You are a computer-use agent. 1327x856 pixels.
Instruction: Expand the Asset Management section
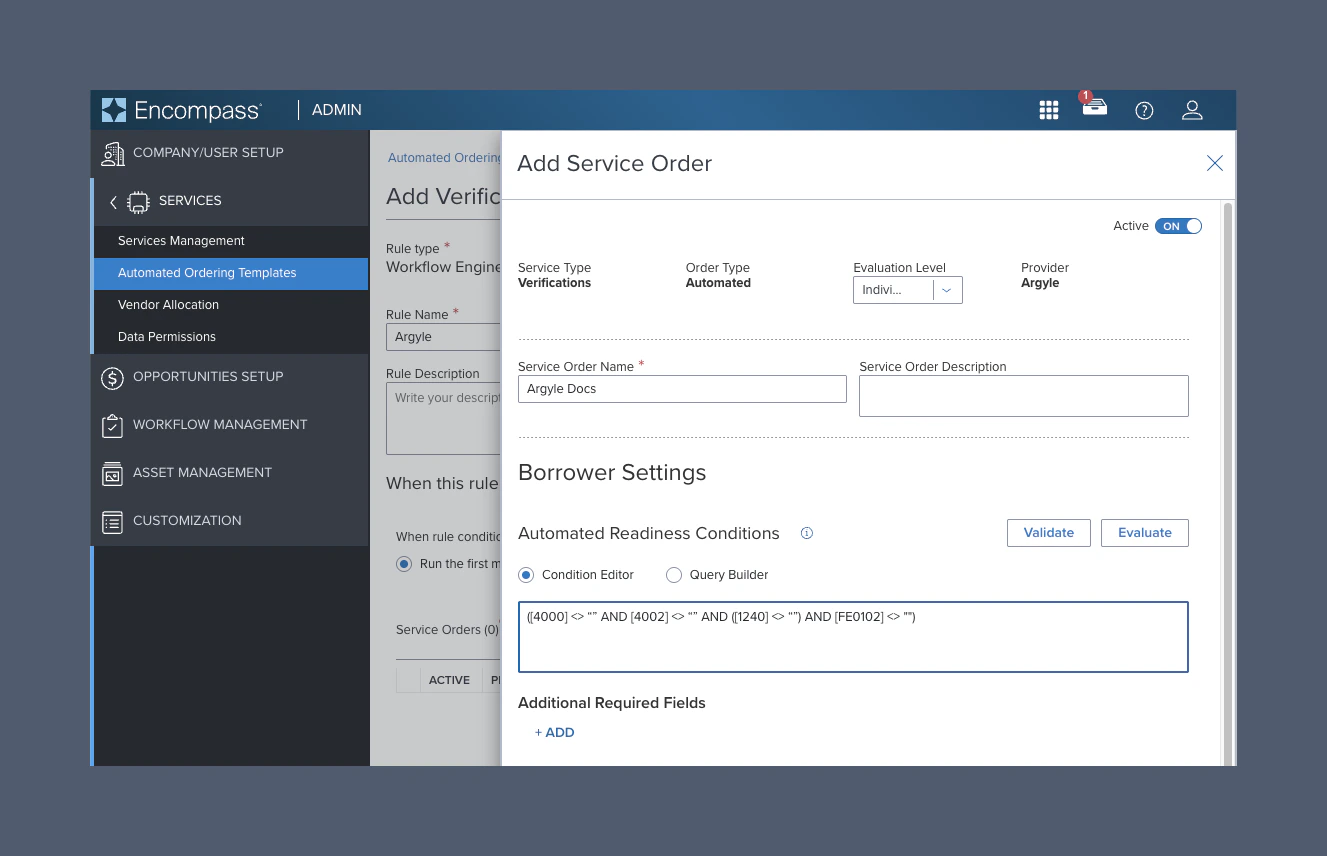112,473
